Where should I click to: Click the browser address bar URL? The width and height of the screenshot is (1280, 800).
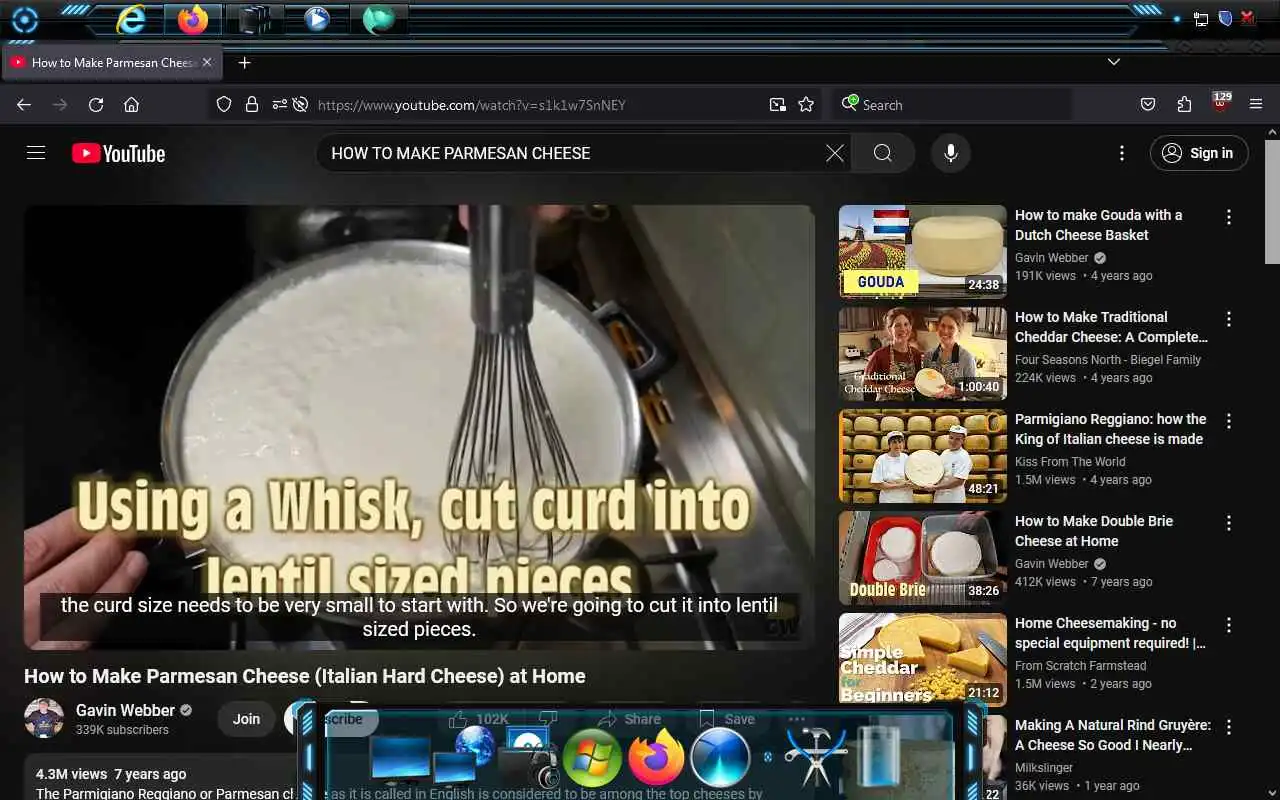471,105
